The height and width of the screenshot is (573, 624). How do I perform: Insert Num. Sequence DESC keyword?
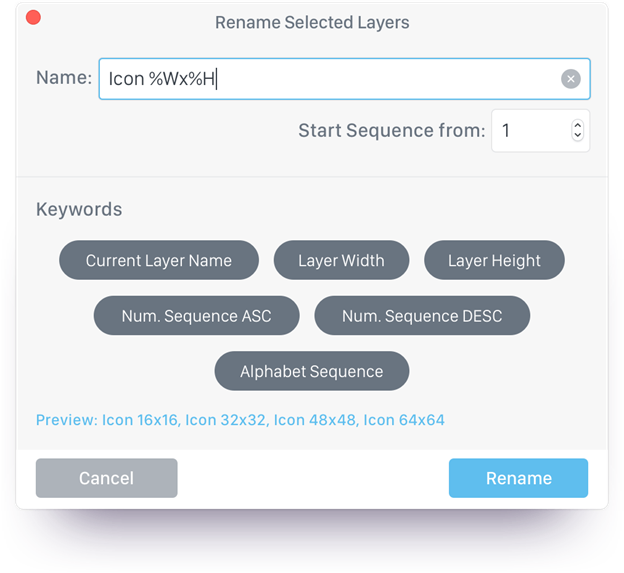click(422, 316)
